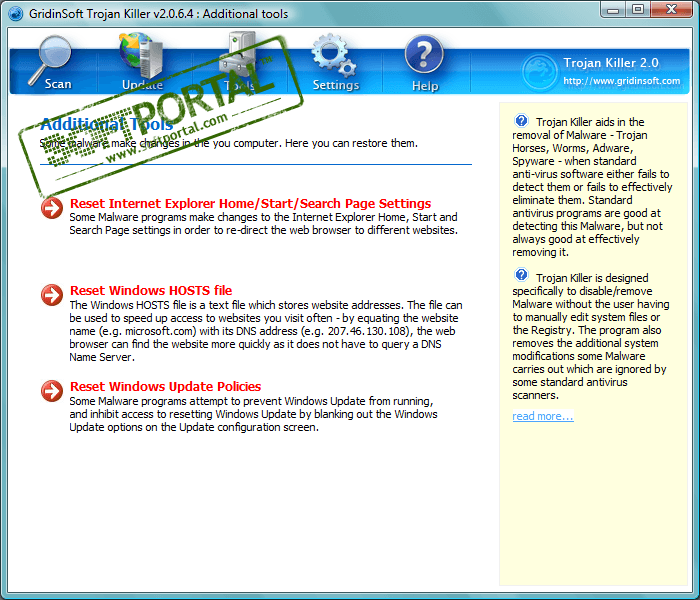Open the Reset Windows Update Policies link
The width and height of the screenshot is (700, 600).
coord(166,387)
